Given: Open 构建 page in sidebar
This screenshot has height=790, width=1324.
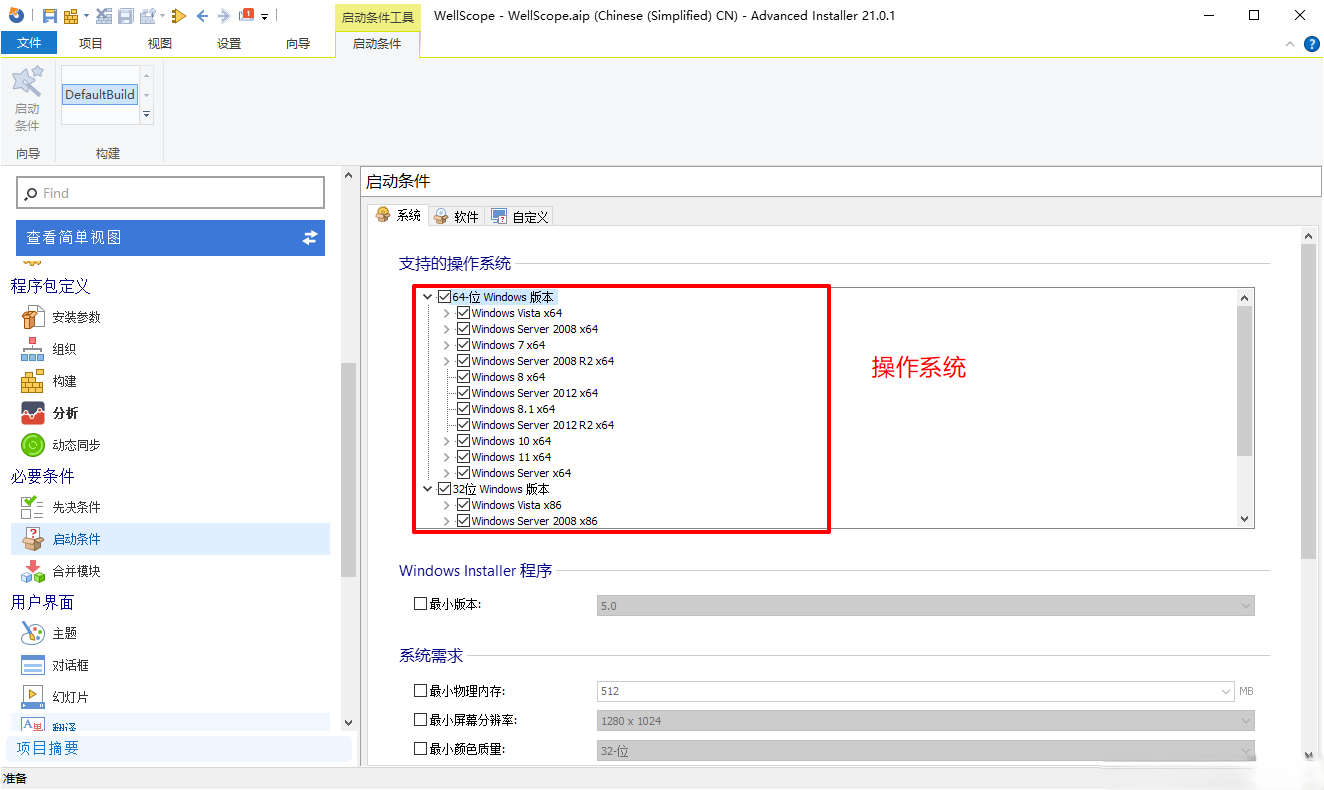Looking at the screenshot, I should [64, 381].
